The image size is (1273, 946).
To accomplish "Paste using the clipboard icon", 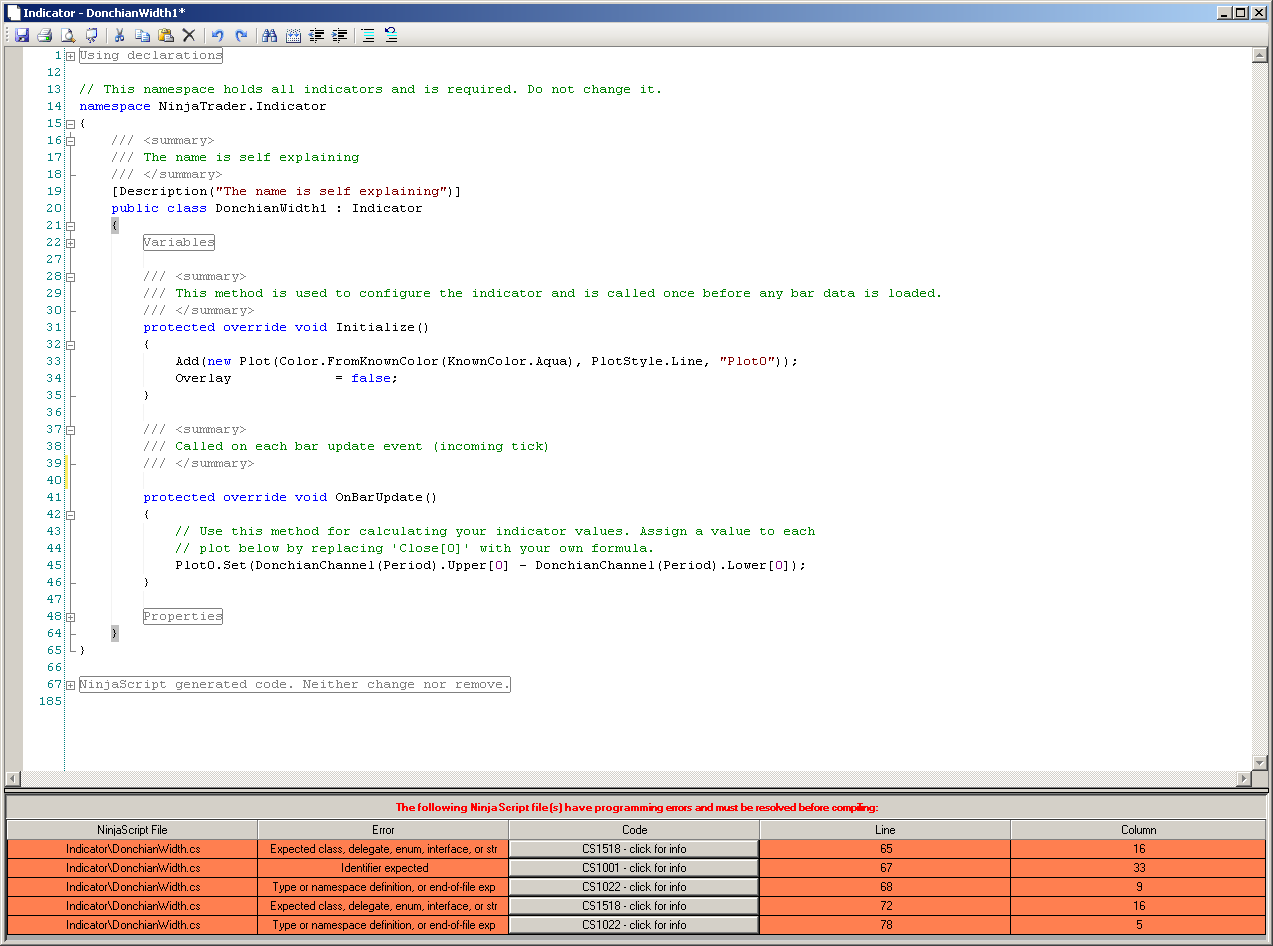I will click(x=165, y=35).
